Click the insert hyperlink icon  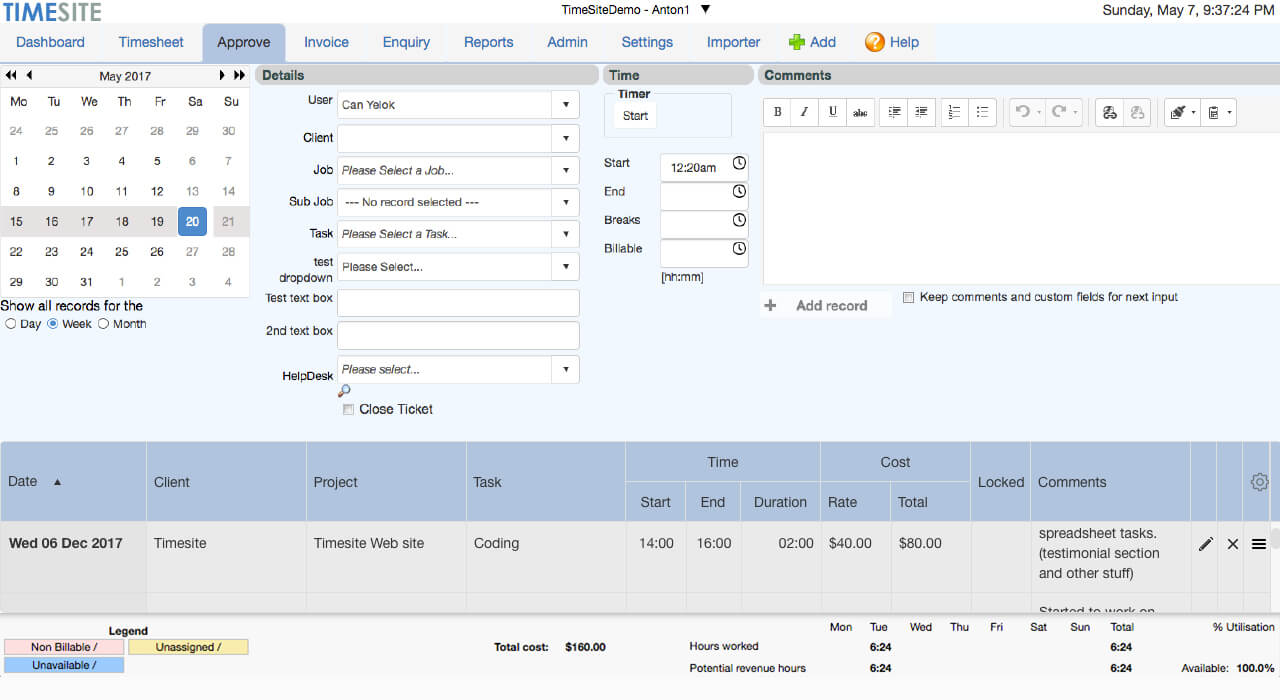coord(1109,113)
